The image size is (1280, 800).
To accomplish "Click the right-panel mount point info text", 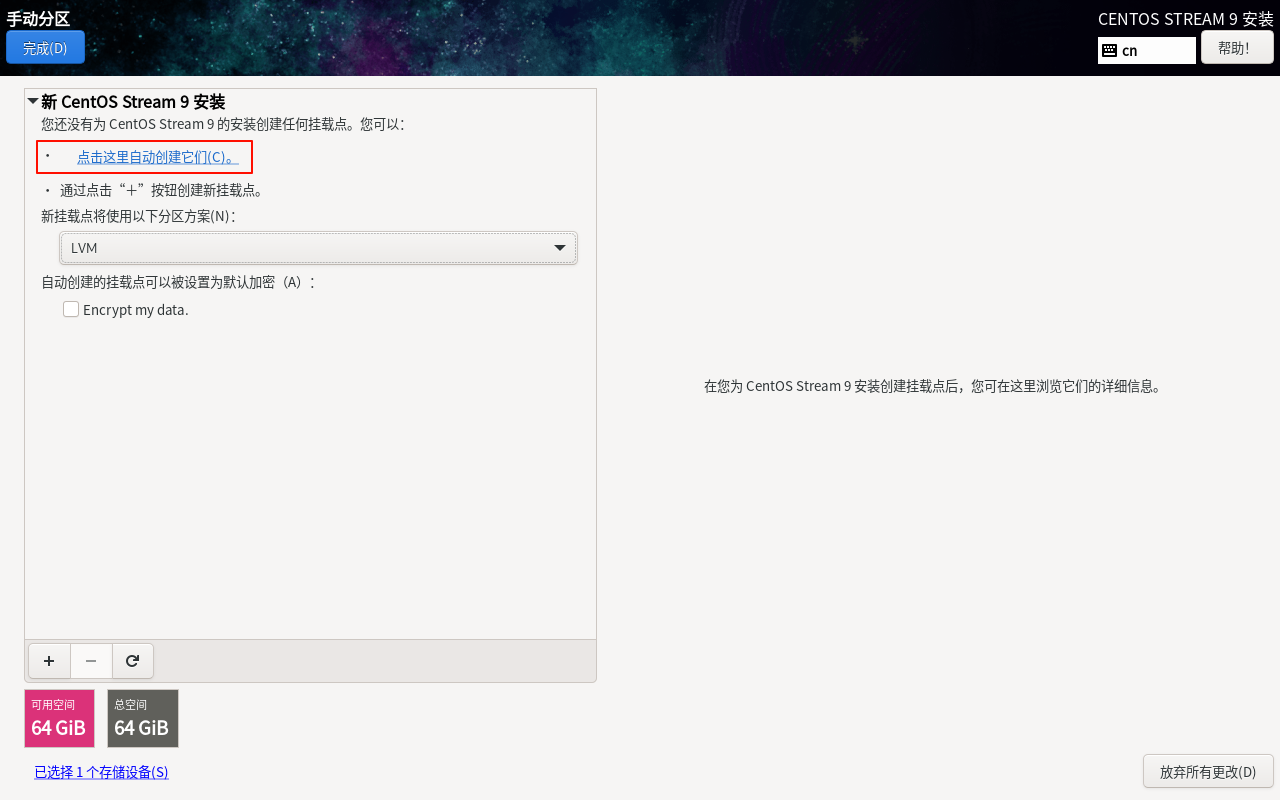I will tap(934, 386).
